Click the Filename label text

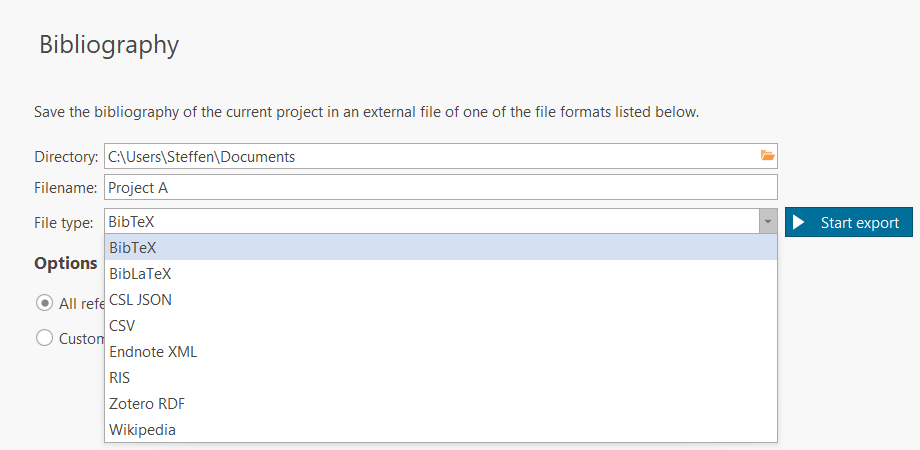tap(65, 188)
